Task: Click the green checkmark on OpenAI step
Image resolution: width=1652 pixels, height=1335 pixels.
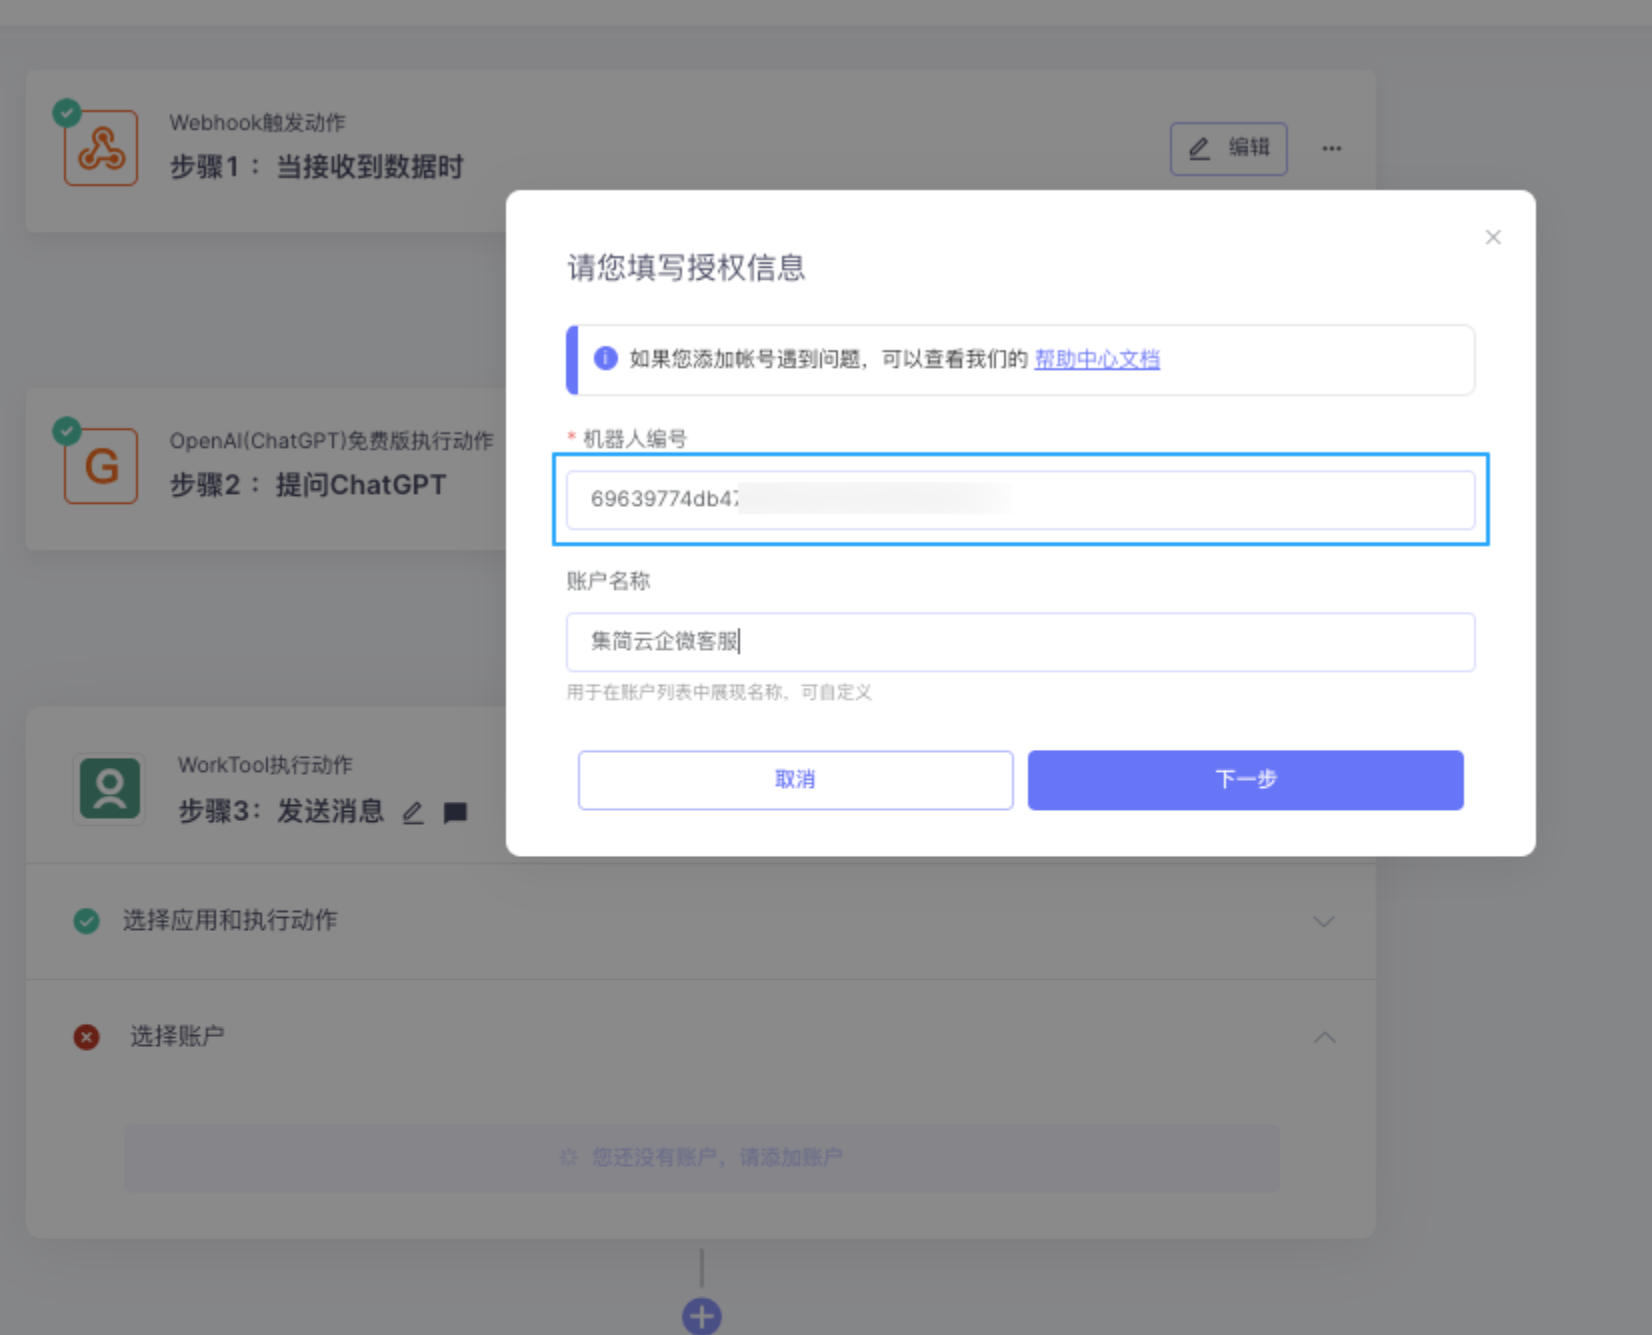Action: pos(66,430)
